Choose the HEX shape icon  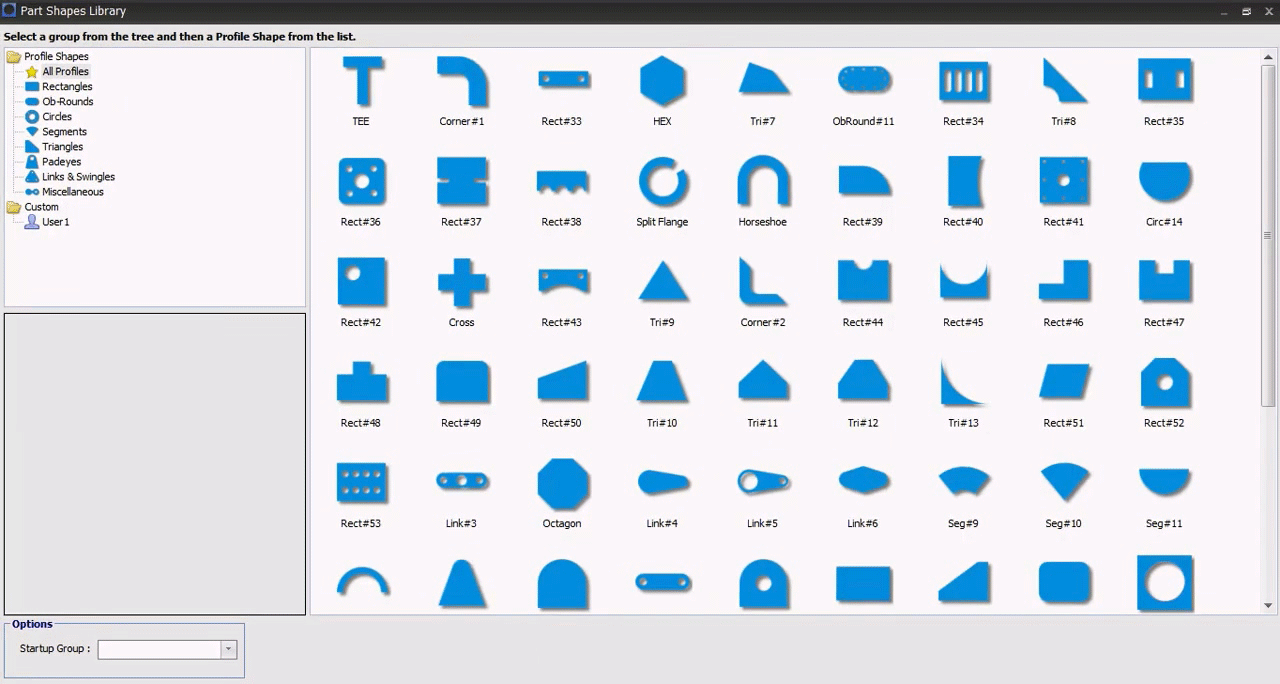[662, 82]
